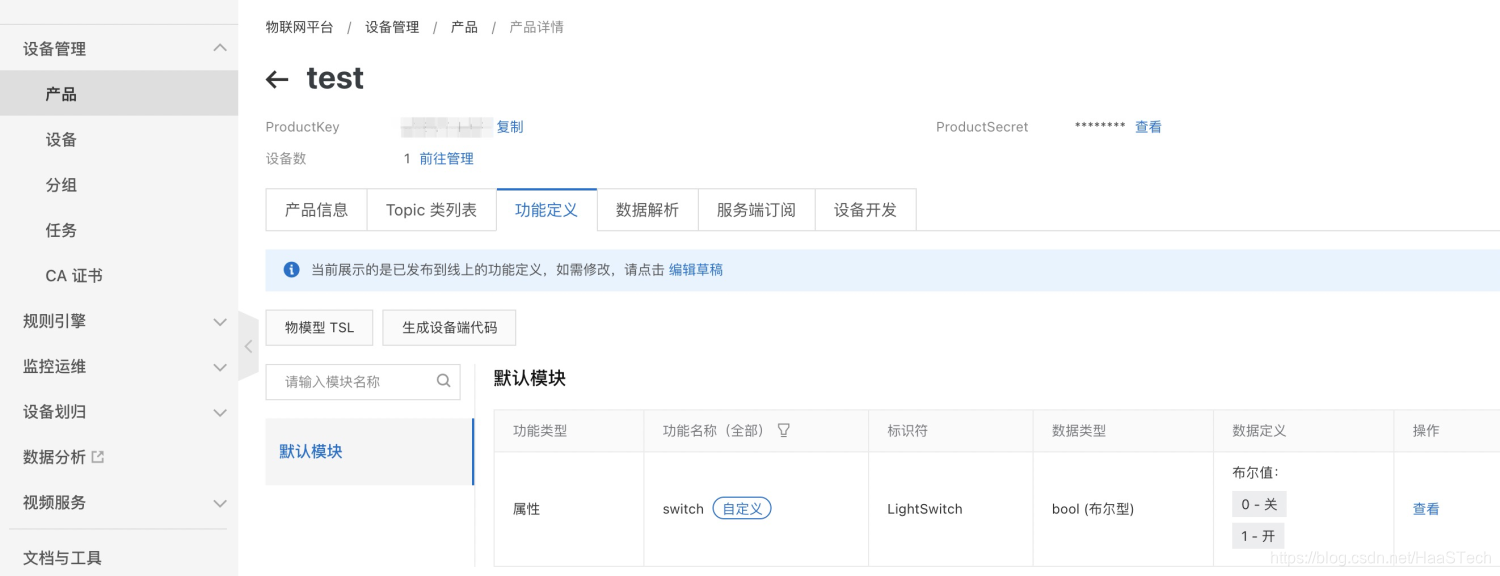This screenshot has height=576, width=1500.
Task: Click the 生成设备端代码 button
Action: click(449, 327)
